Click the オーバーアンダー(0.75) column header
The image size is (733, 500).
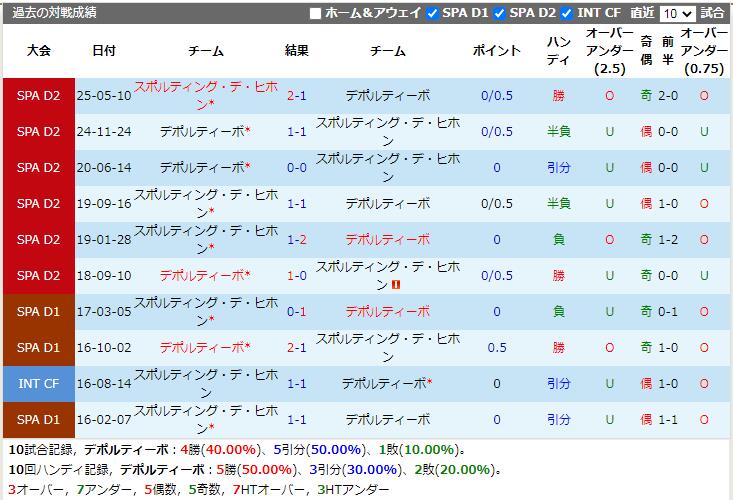(704, 50)
